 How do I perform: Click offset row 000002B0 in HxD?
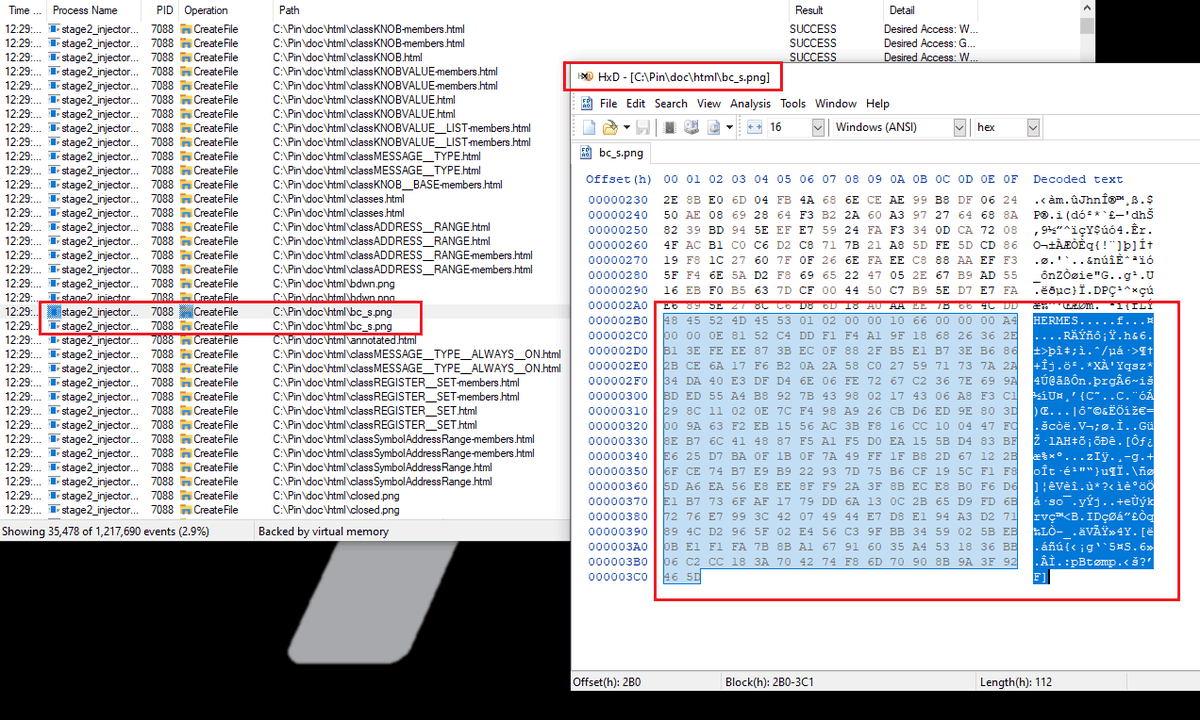[x=619, y=319]
